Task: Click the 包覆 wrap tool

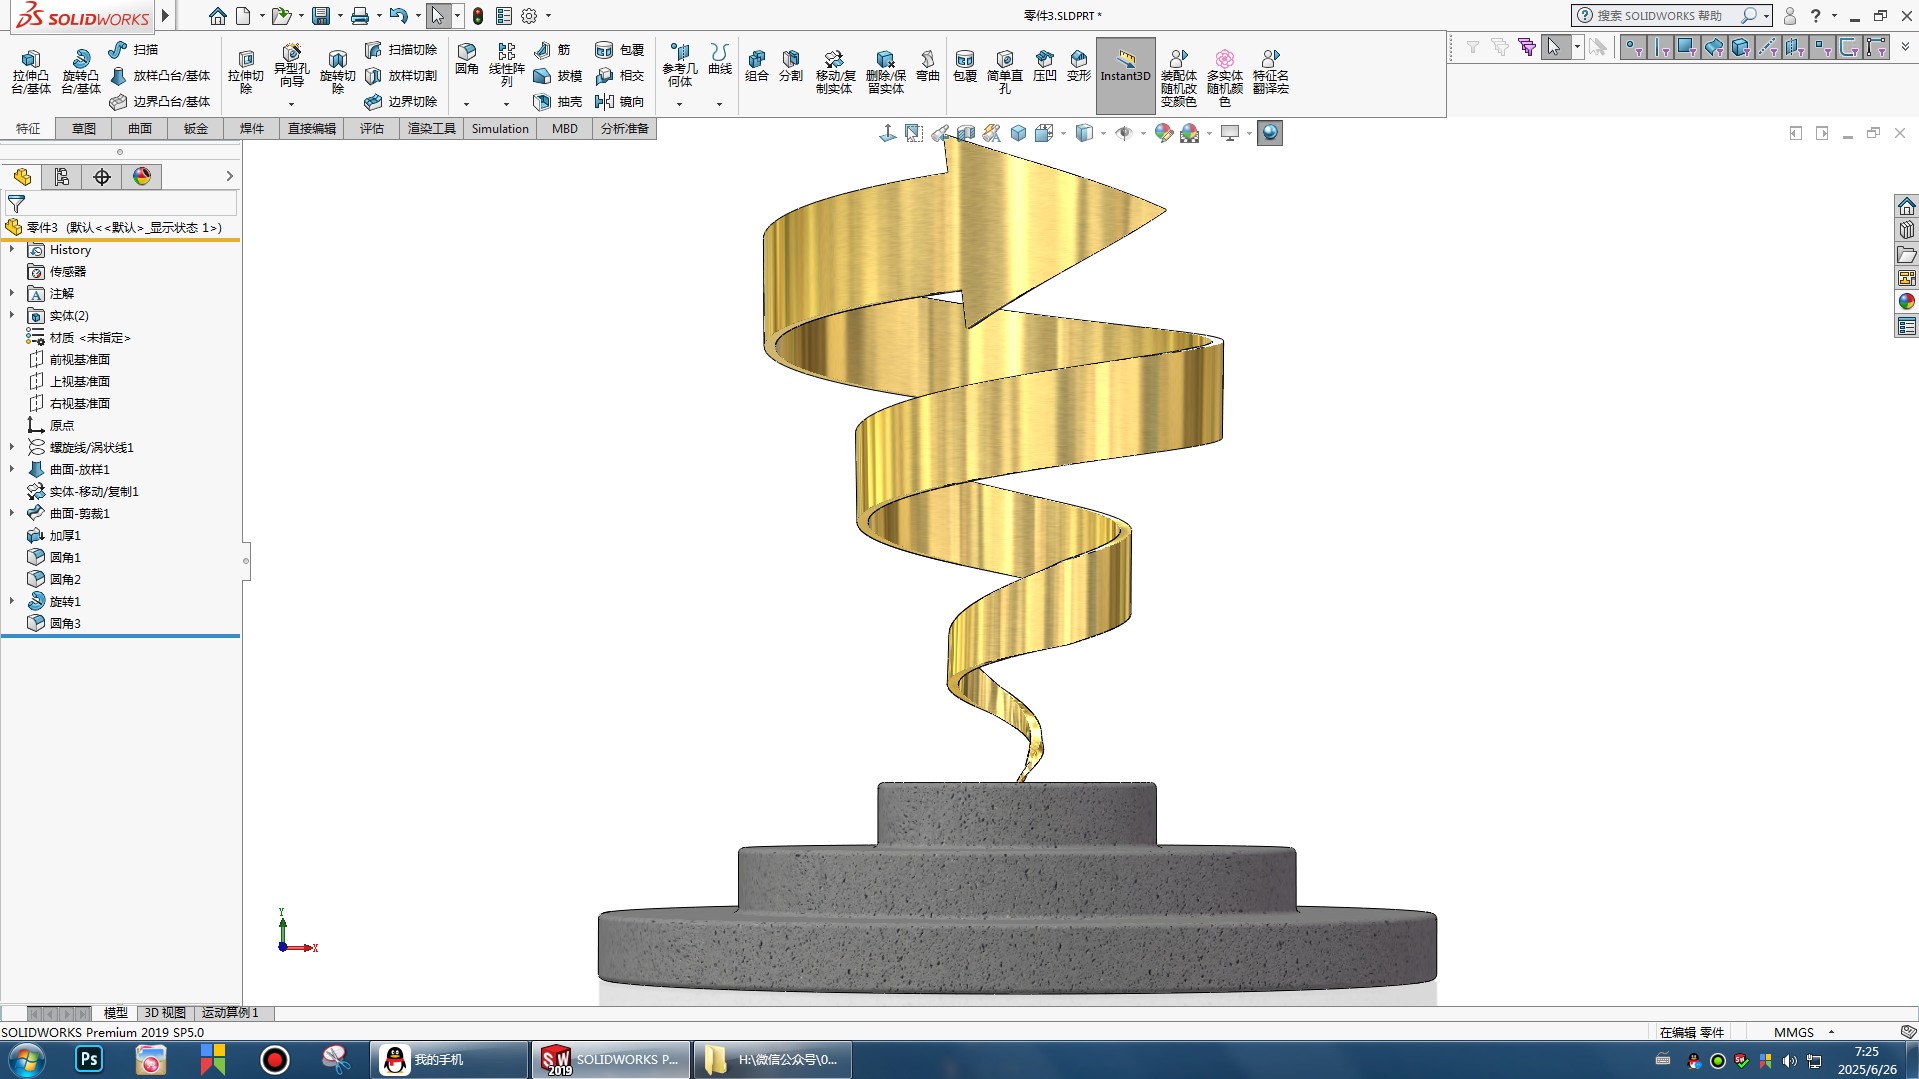Action: [x=619, y=49]
